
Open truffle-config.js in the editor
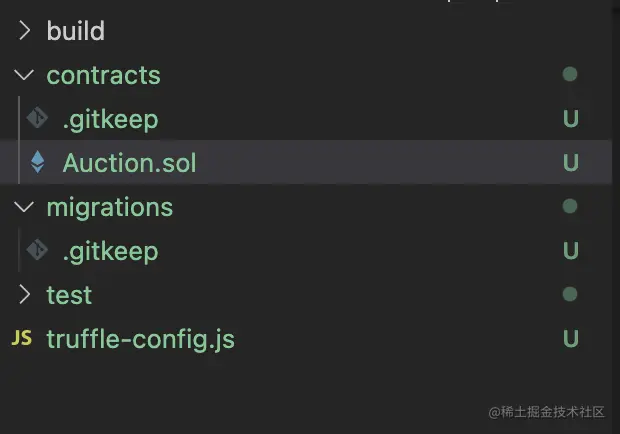coord(140,339)
